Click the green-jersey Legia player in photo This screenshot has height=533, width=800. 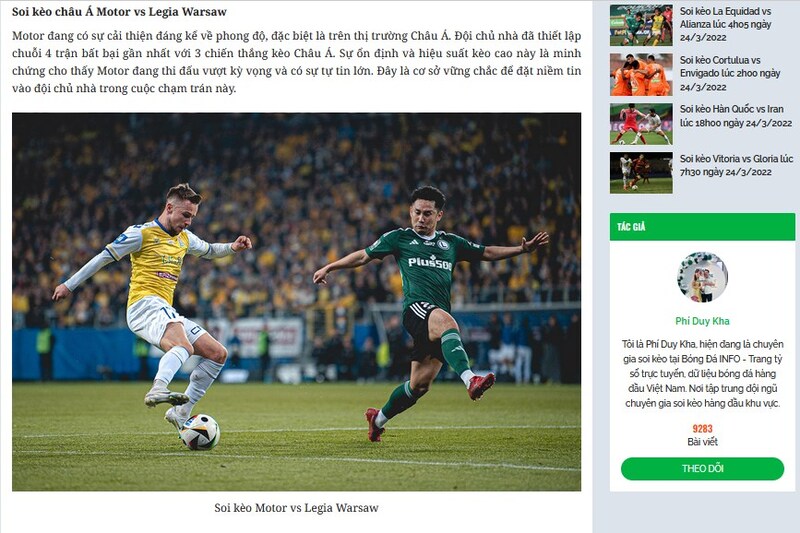(430, 312)
